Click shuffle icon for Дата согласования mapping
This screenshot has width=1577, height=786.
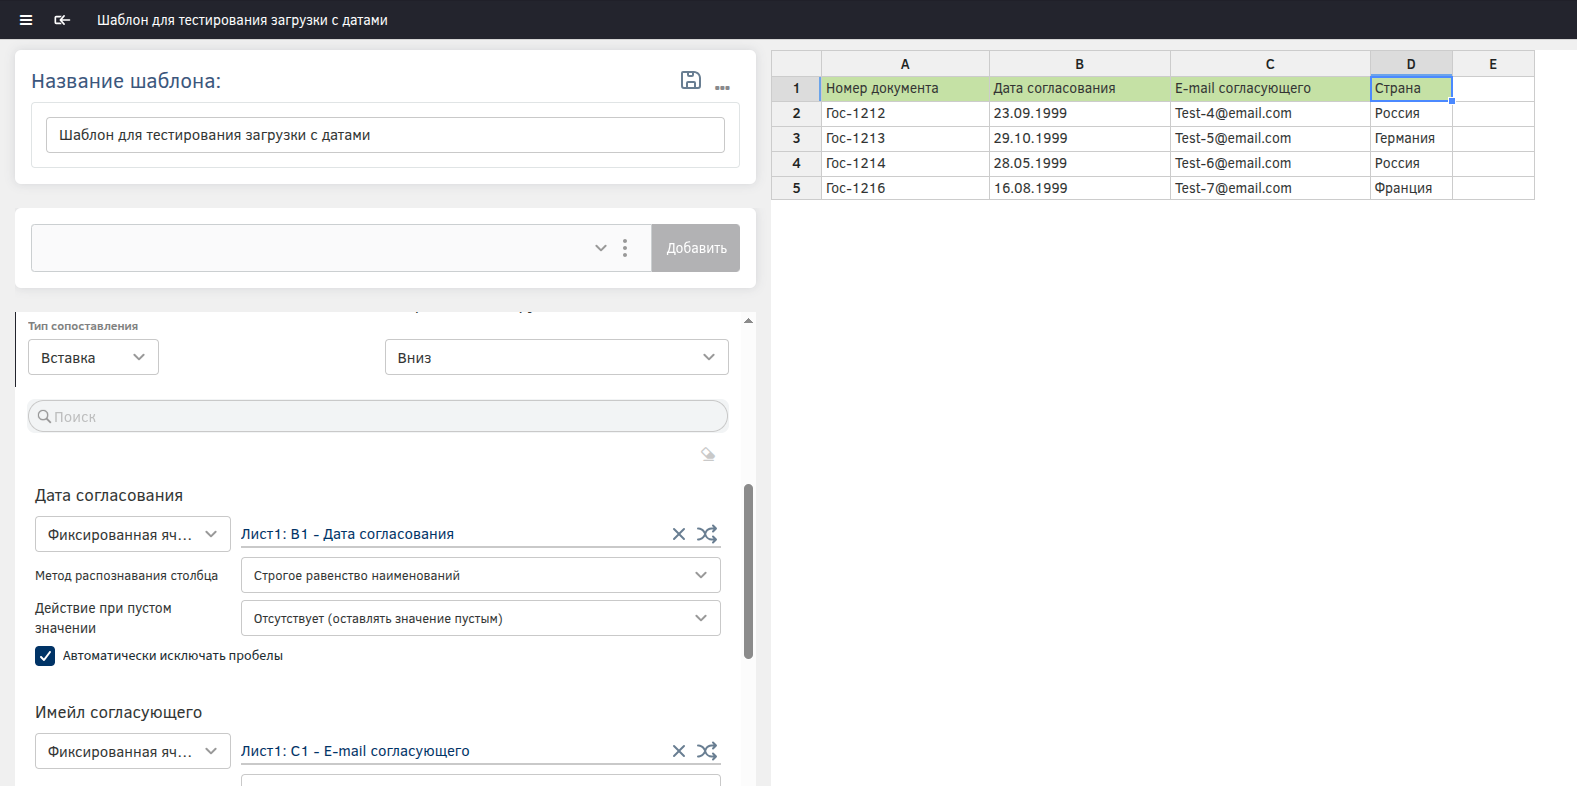pyautogui.click(x=707, y=534)
